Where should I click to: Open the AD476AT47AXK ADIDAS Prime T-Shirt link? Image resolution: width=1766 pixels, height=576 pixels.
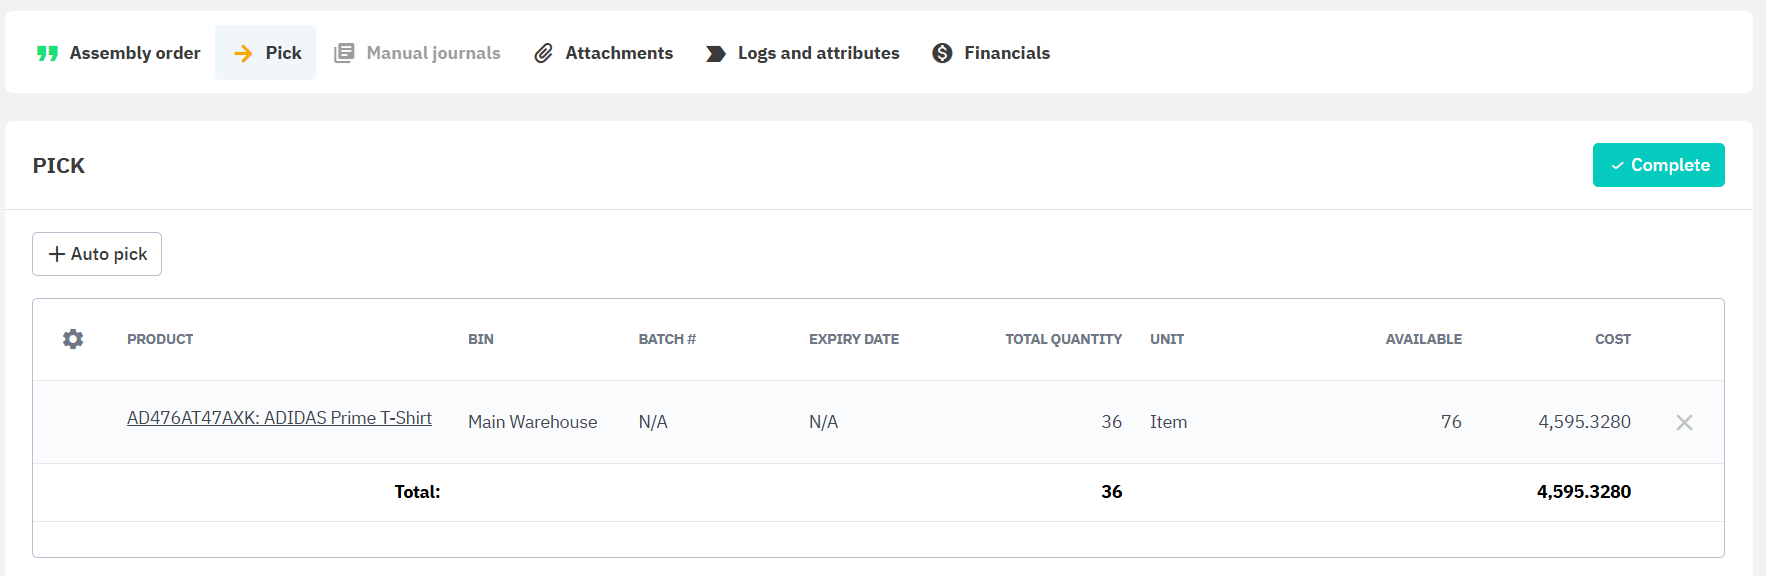tap(279, 418)
